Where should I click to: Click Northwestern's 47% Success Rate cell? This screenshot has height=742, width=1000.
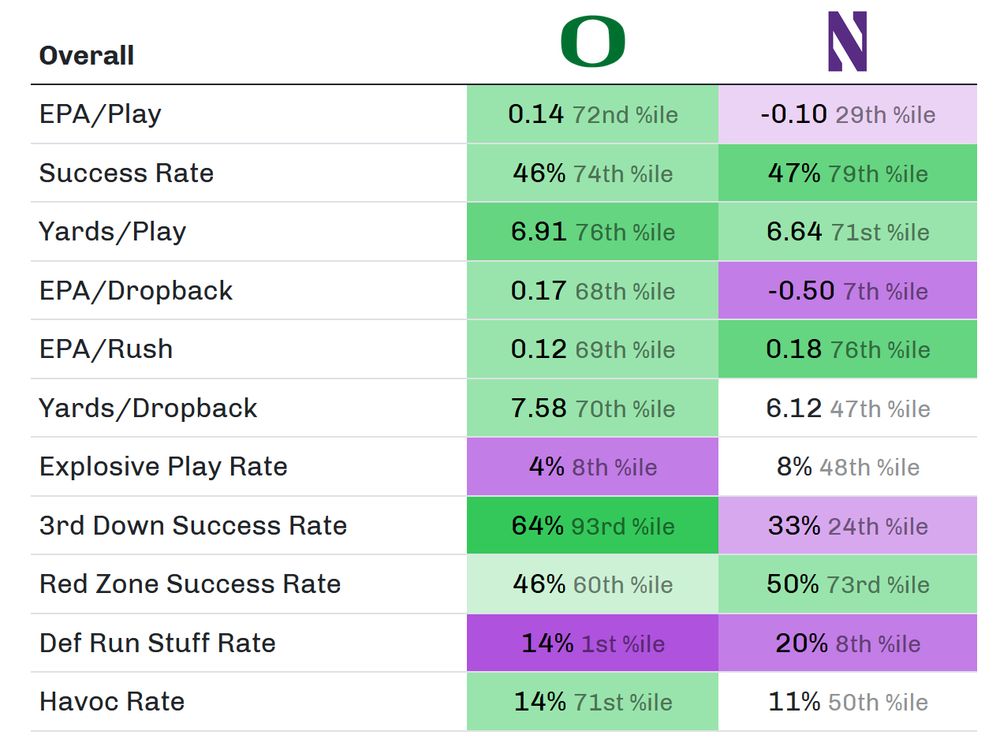tap(847, 173)
